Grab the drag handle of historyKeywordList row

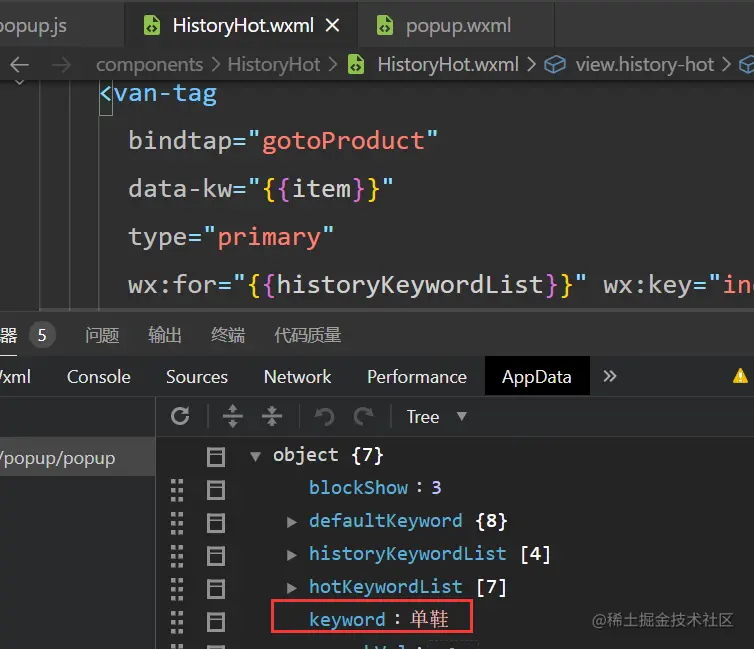(x=177, y=556)
